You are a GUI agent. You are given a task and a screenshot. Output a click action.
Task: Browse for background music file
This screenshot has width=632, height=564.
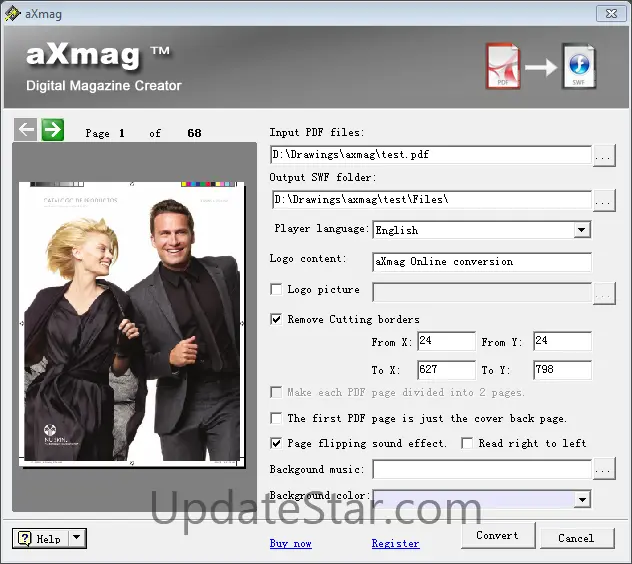(x=604, y=469)
